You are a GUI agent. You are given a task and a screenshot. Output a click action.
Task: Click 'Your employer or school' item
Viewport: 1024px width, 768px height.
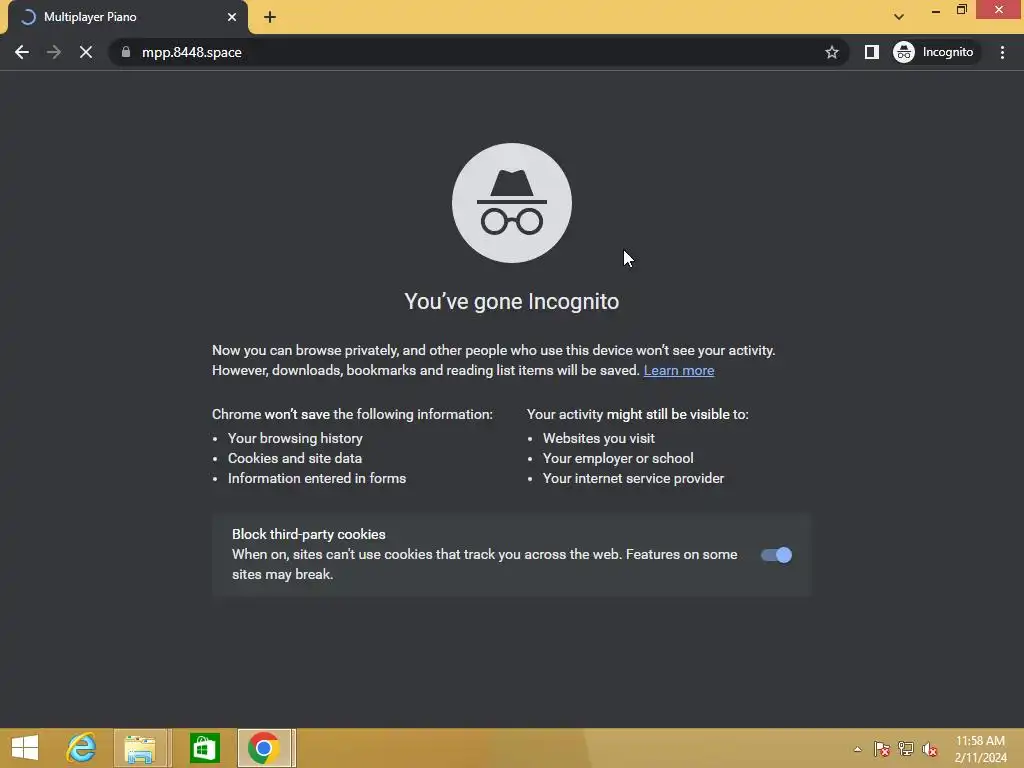[x=618, y=458]
